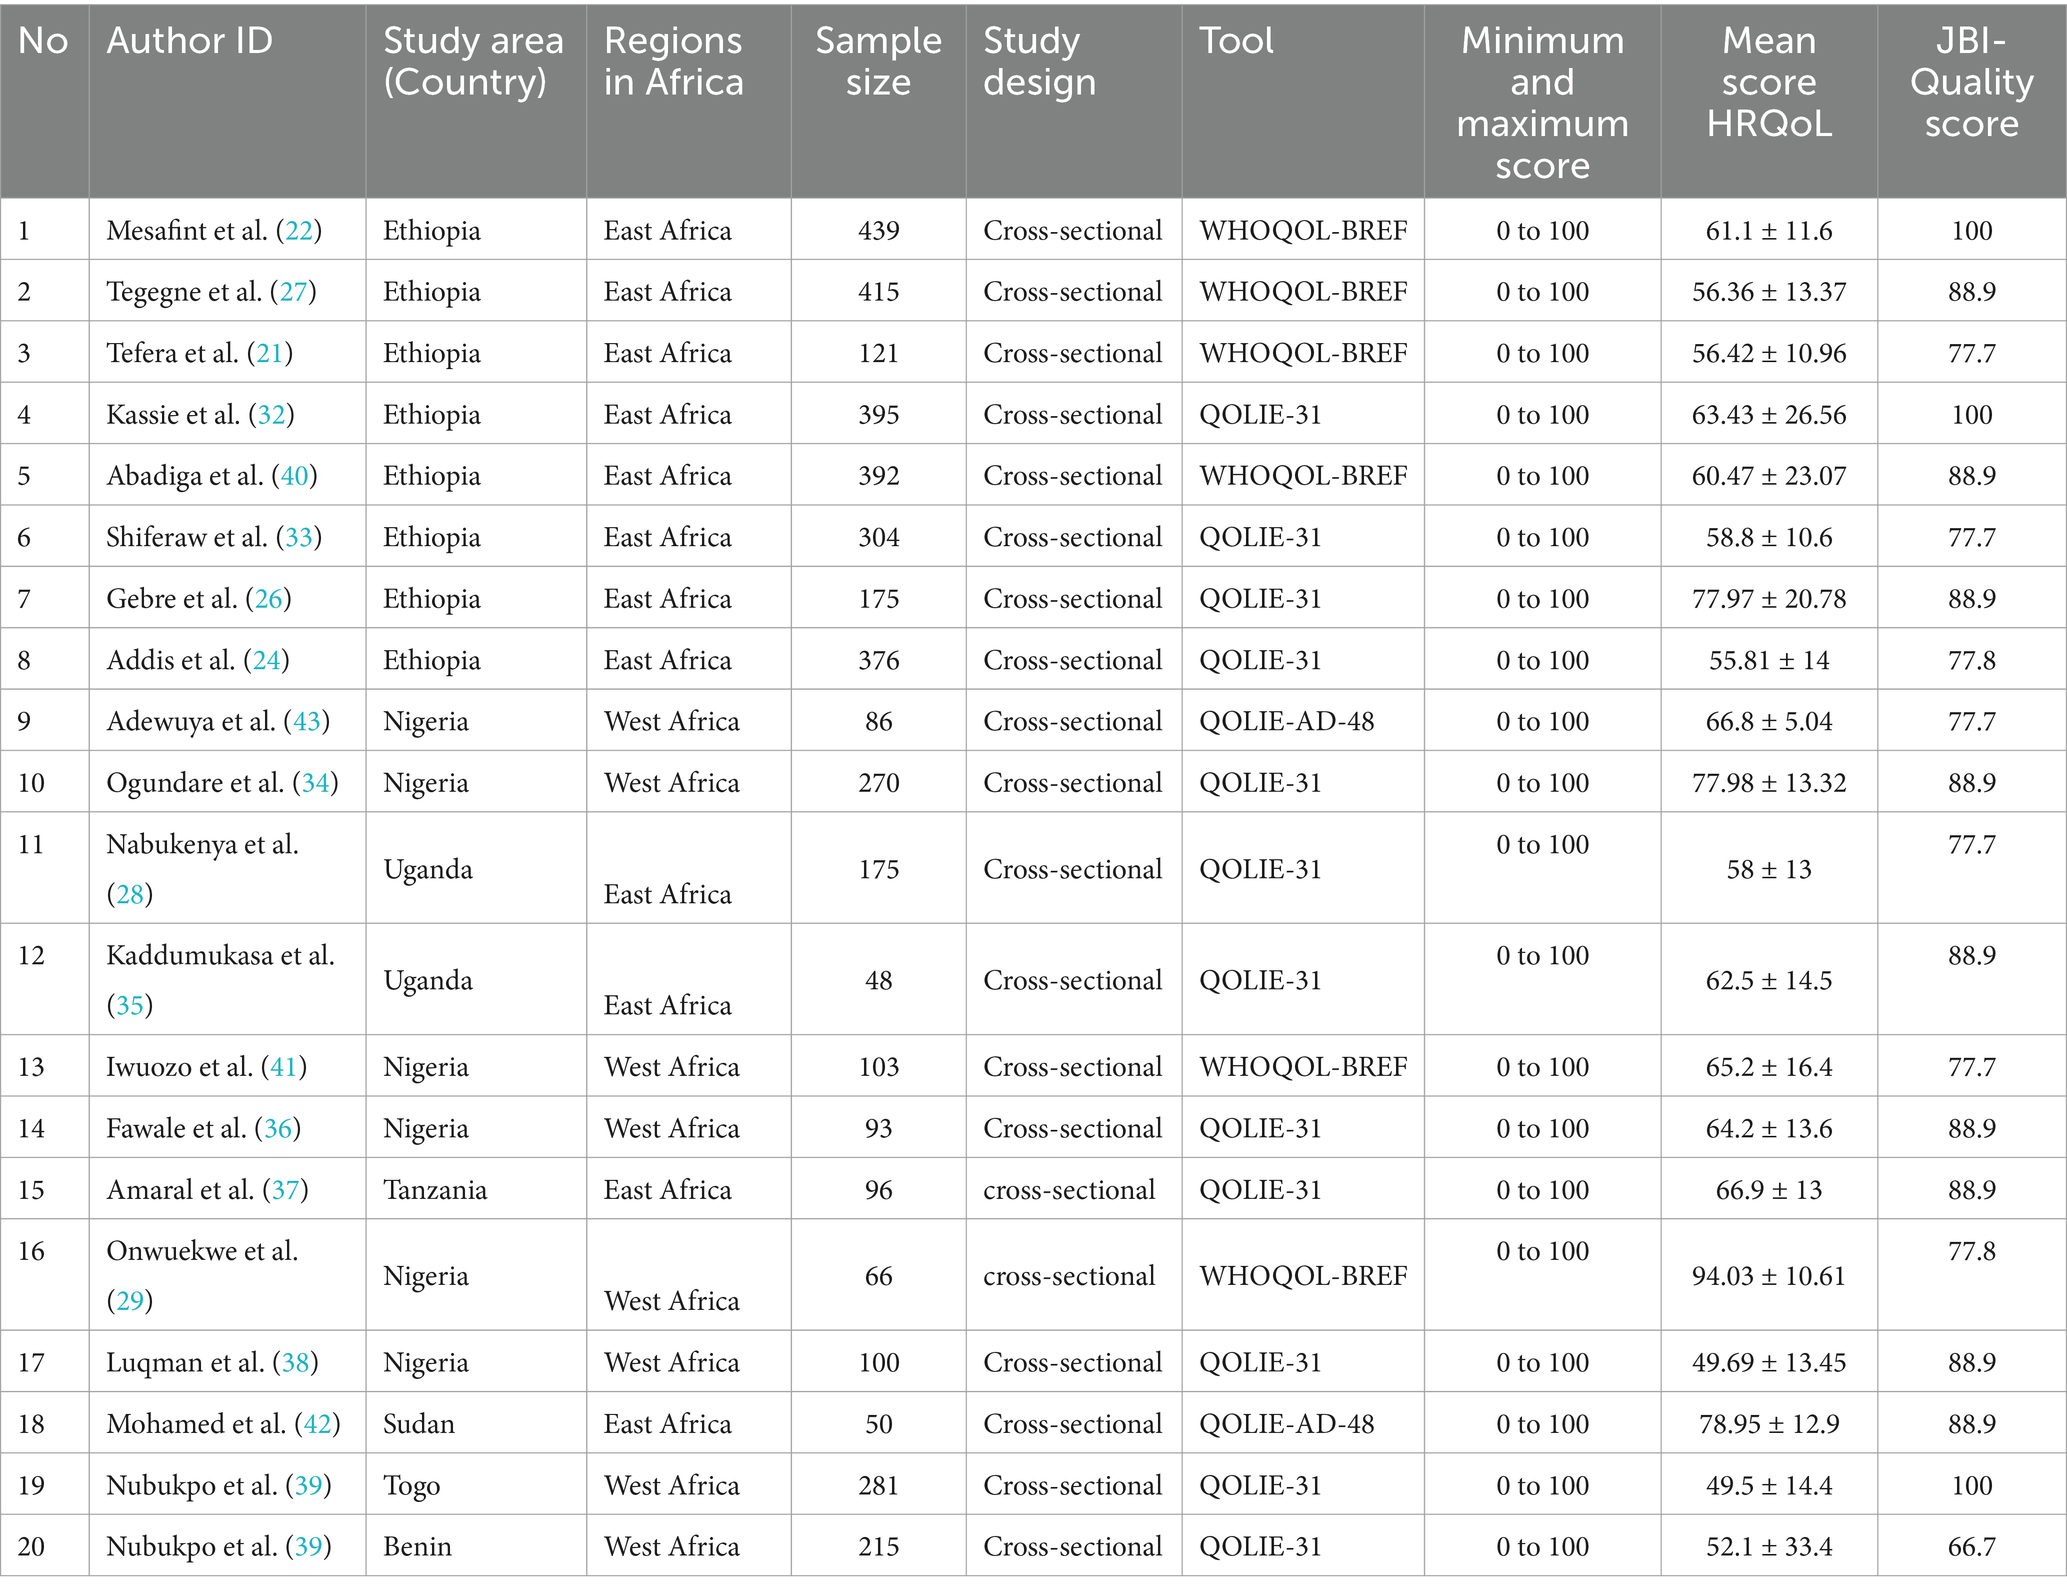This screenshot has height=1594, width=2067.
Task: Select mean score '94.03 ± 10.61'
Action: click(x=1769, y=1277)
